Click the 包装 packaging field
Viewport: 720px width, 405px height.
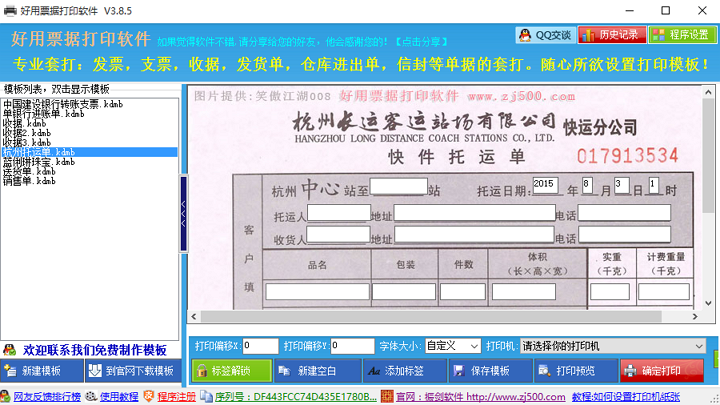[x=404, y=292]
